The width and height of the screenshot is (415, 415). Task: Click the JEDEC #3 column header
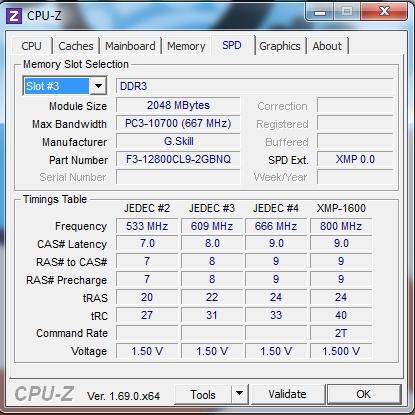[212, 208]
